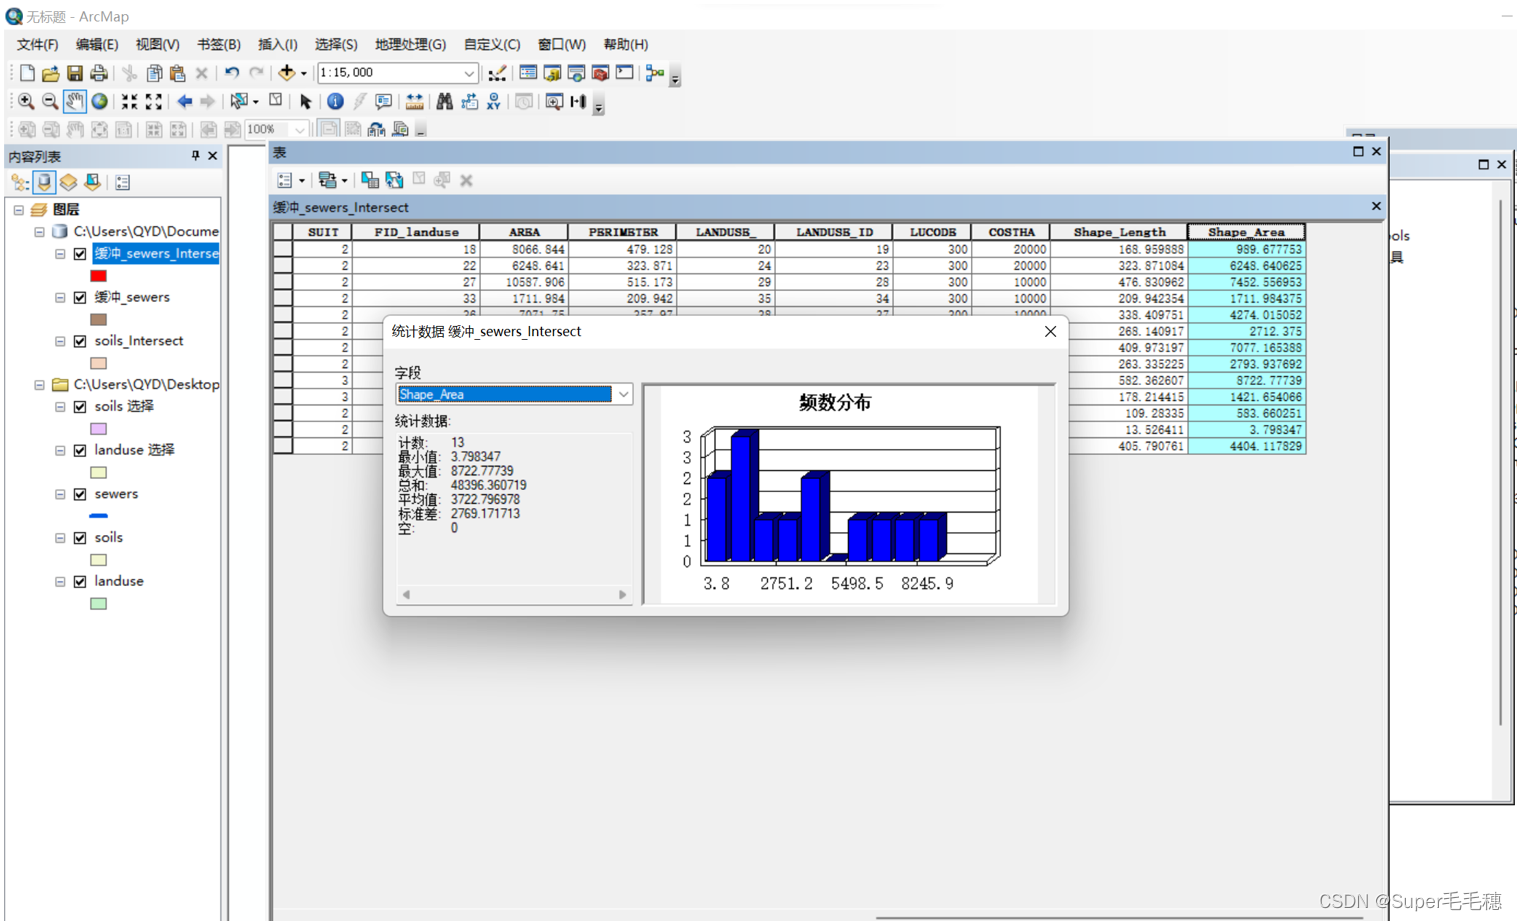Click the COSTHA column header
This screenshot has width=1517, height=921.
pos(1011,232)
